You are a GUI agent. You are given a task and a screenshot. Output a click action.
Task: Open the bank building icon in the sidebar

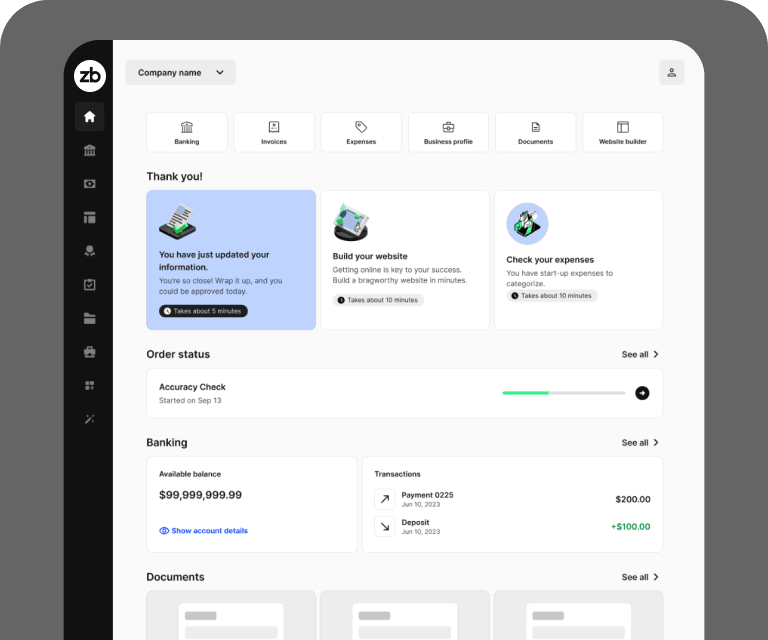[90, 150]
